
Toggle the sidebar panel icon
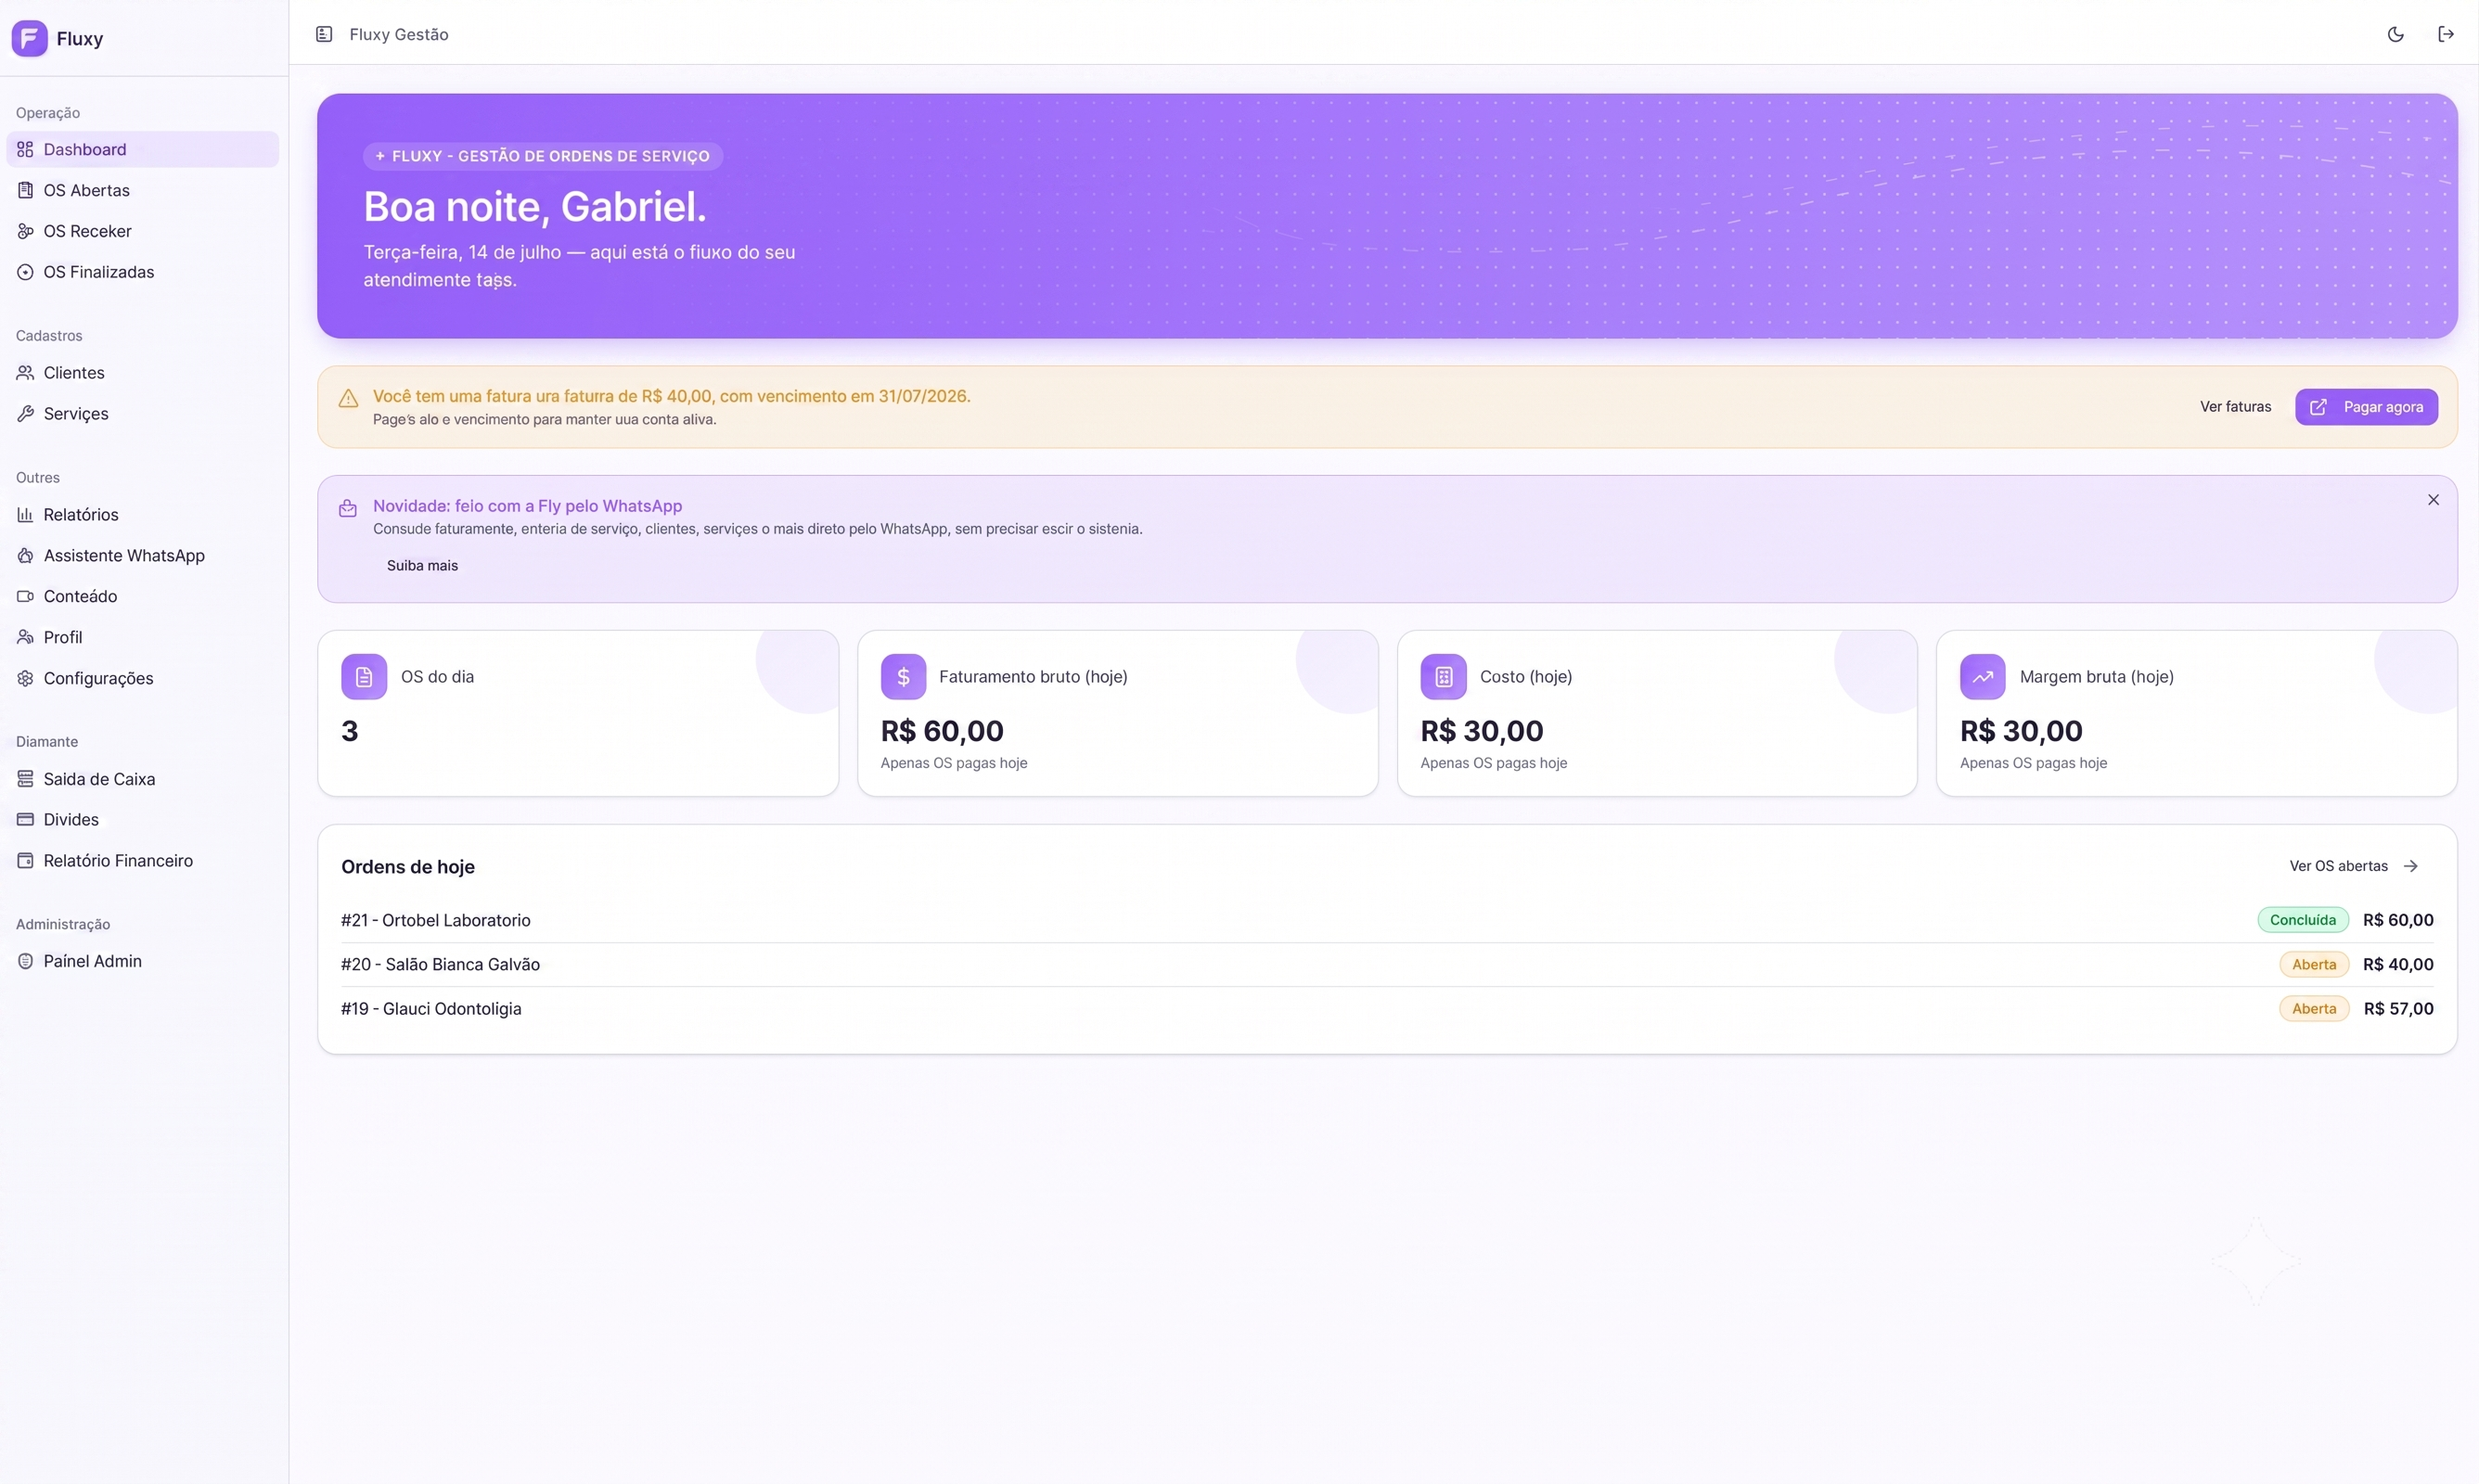pyautogui.click(x=324, y=34)
